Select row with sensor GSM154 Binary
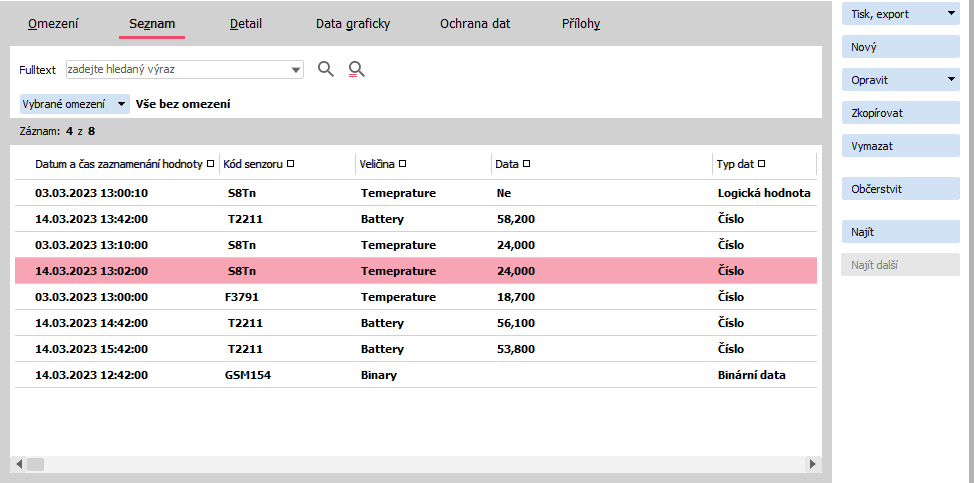The height and width of the screenshot is (483, 974). click(x=400, y=375)
